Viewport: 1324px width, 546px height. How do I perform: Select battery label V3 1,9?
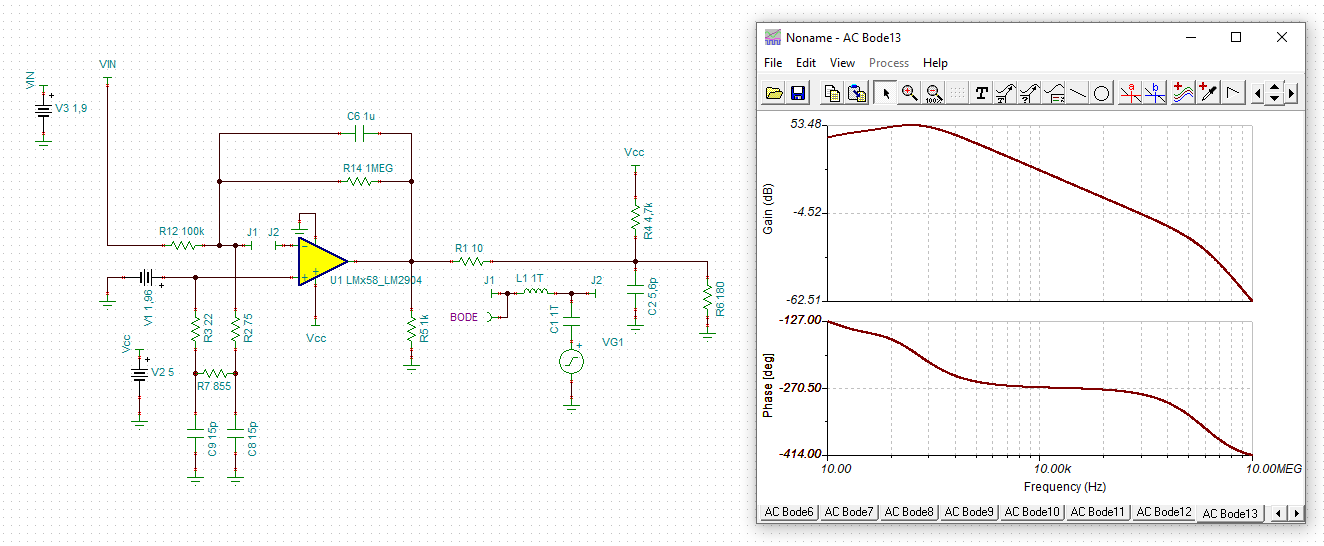(70, 107)
